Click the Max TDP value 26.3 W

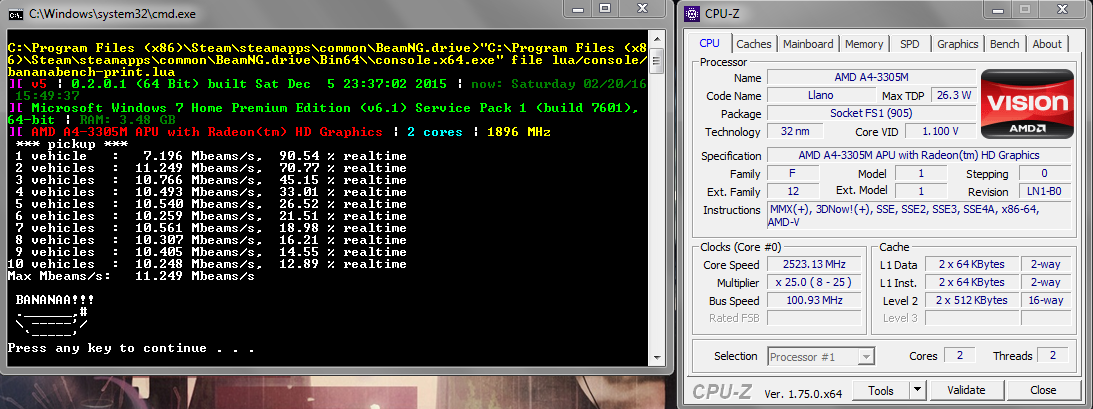(954, 95)
